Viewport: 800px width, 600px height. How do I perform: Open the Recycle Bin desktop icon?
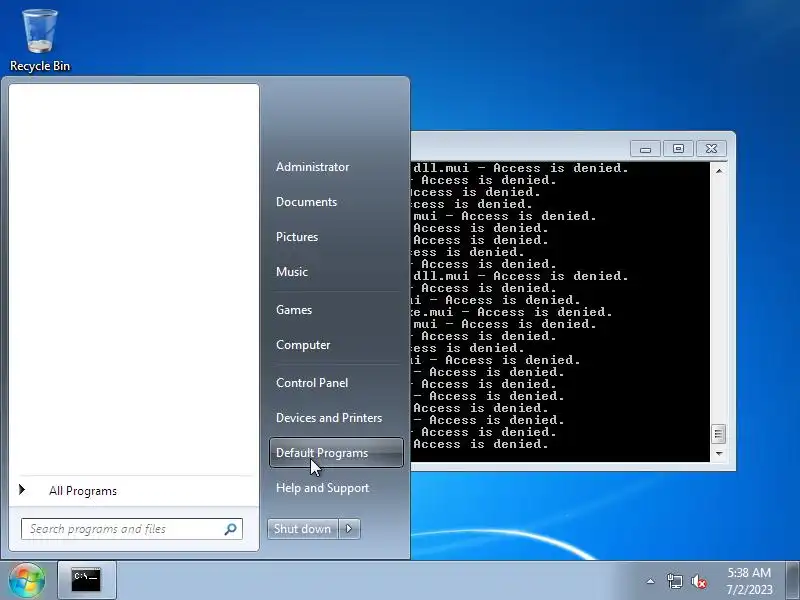pyautogui.click(x=40, y=41)
